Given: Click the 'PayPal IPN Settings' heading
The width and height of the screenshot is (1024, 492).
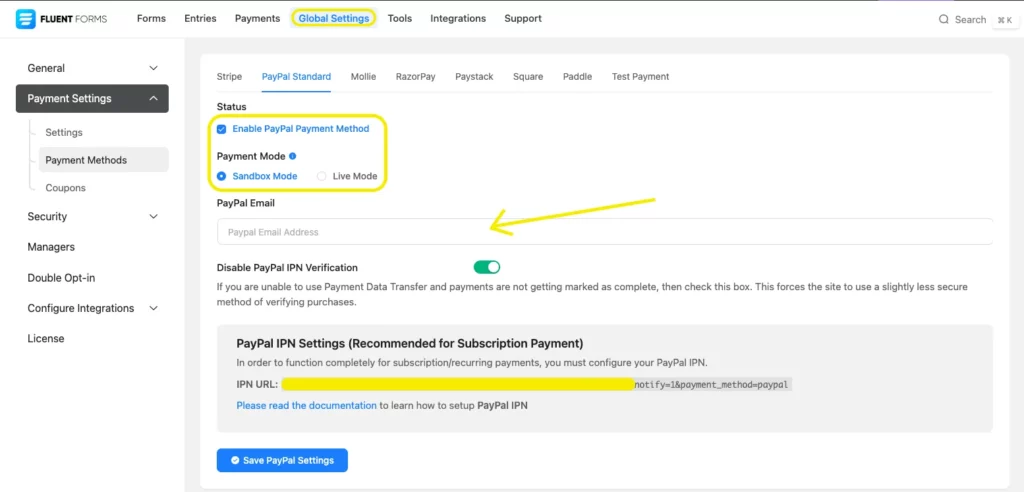Looking at the screenshot, I should [409, 343].
